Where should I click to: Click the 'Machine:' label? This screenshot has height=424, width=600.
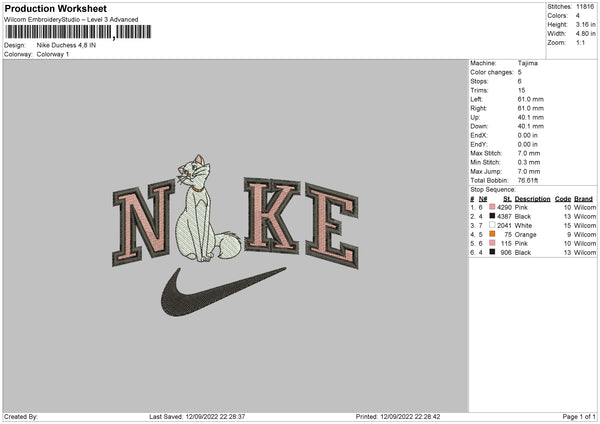point(483,63)
